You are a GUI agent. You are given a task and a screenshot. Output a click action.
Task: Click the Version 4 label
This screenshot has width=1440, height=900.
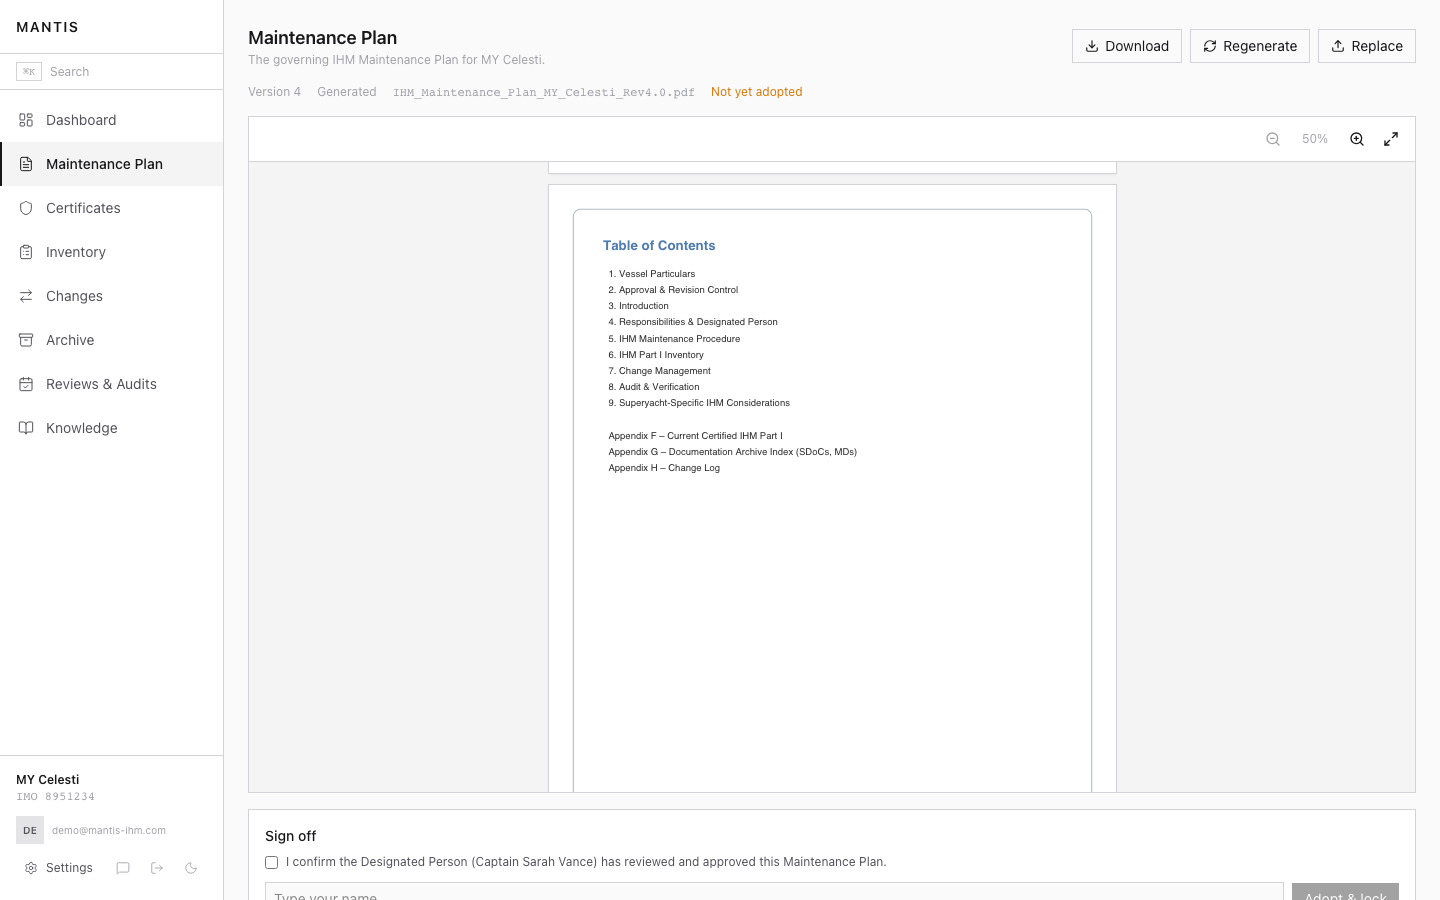tap(274, 92)
